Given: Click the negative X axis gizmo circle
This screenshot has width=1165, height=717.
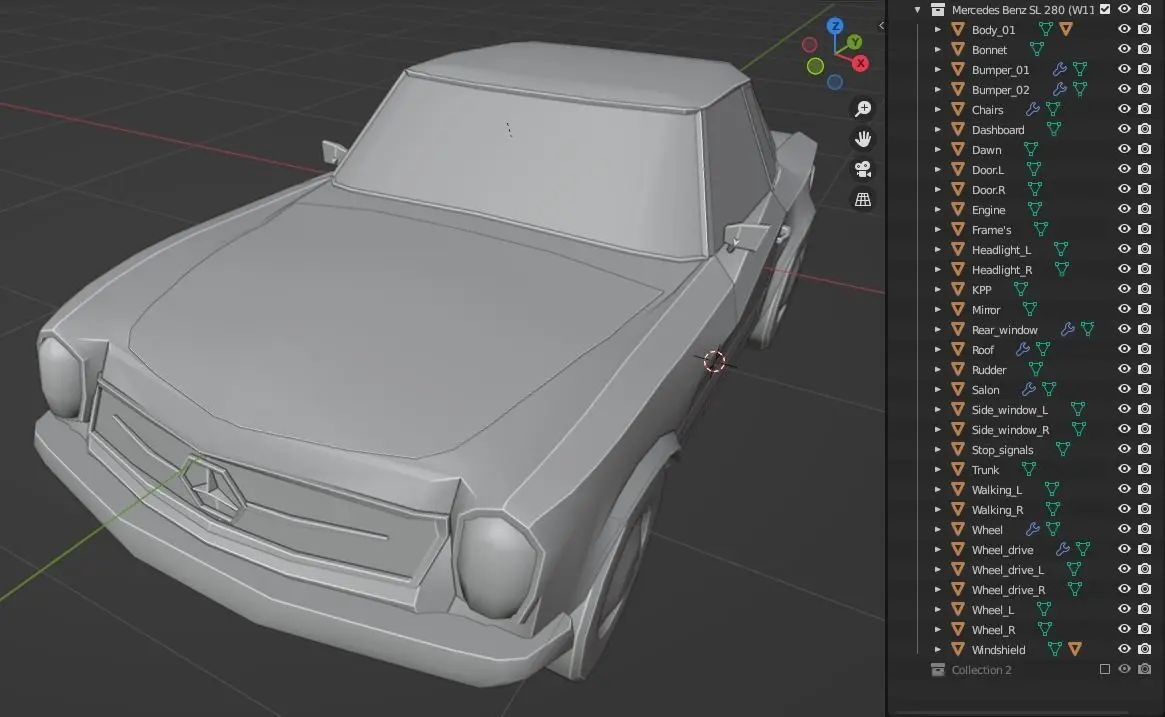Looking at the screenshot, I should pyautogui.click(x=810, y=45).
